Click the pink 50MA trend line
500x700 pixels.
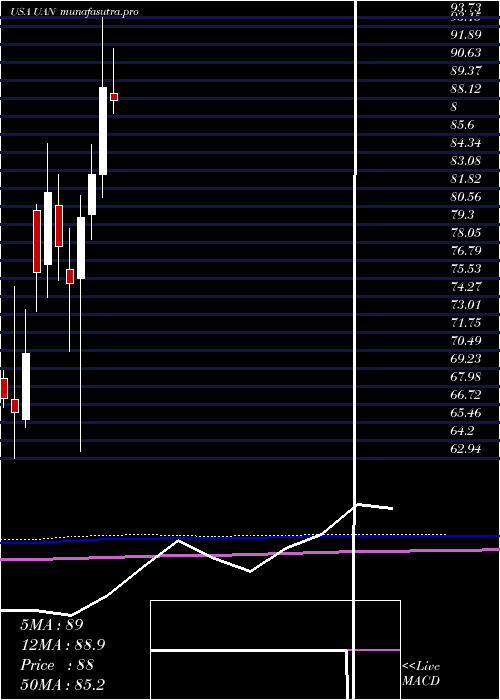(x=250, y=554)
